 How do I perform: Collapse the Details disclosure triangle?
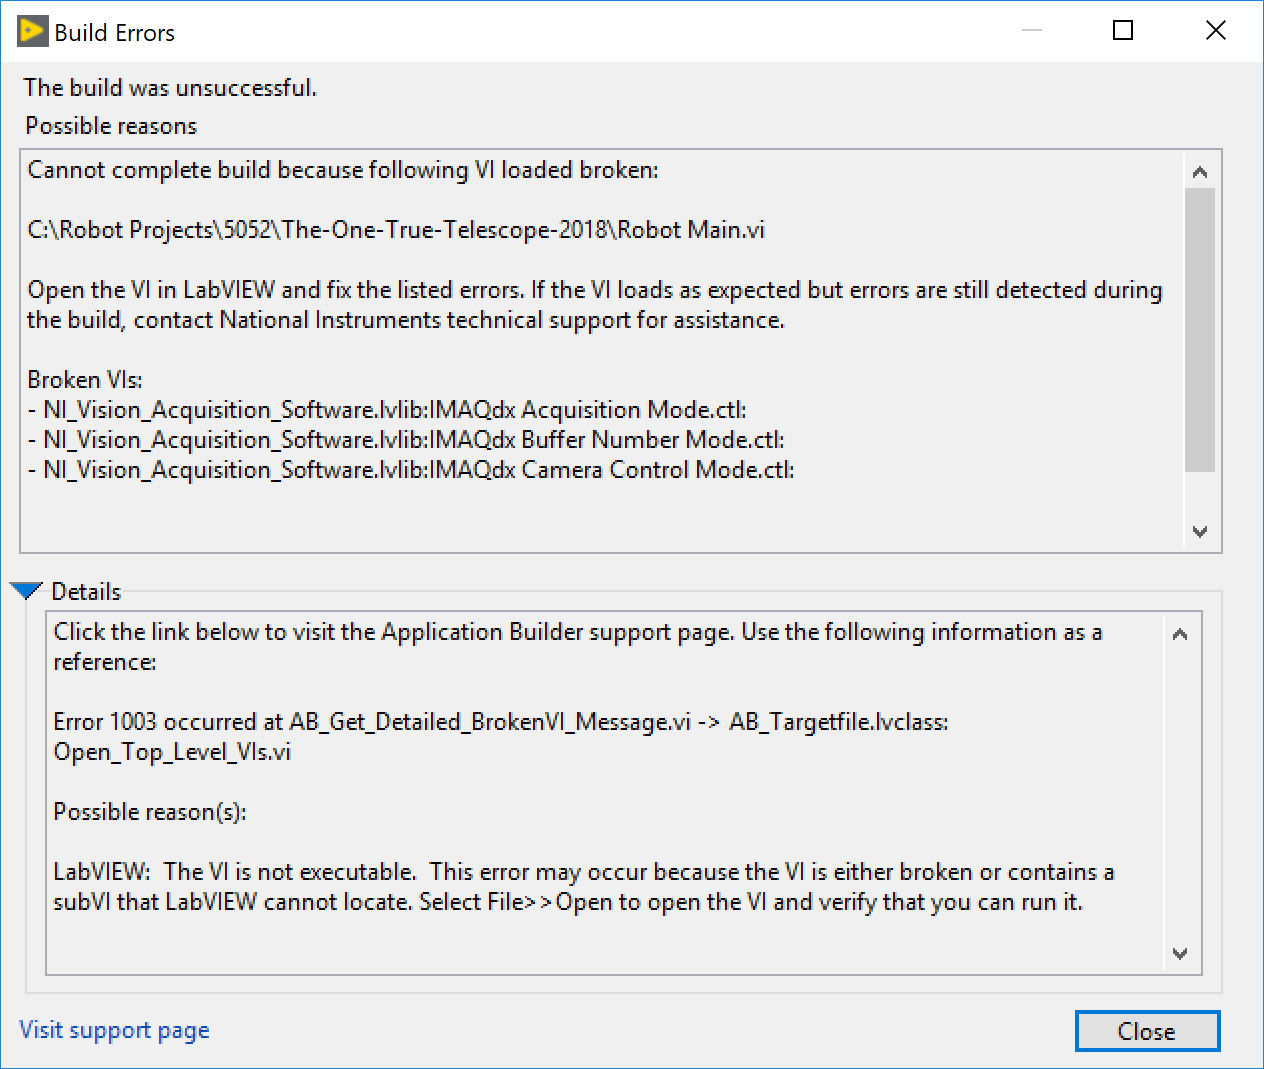coord(26,590)
